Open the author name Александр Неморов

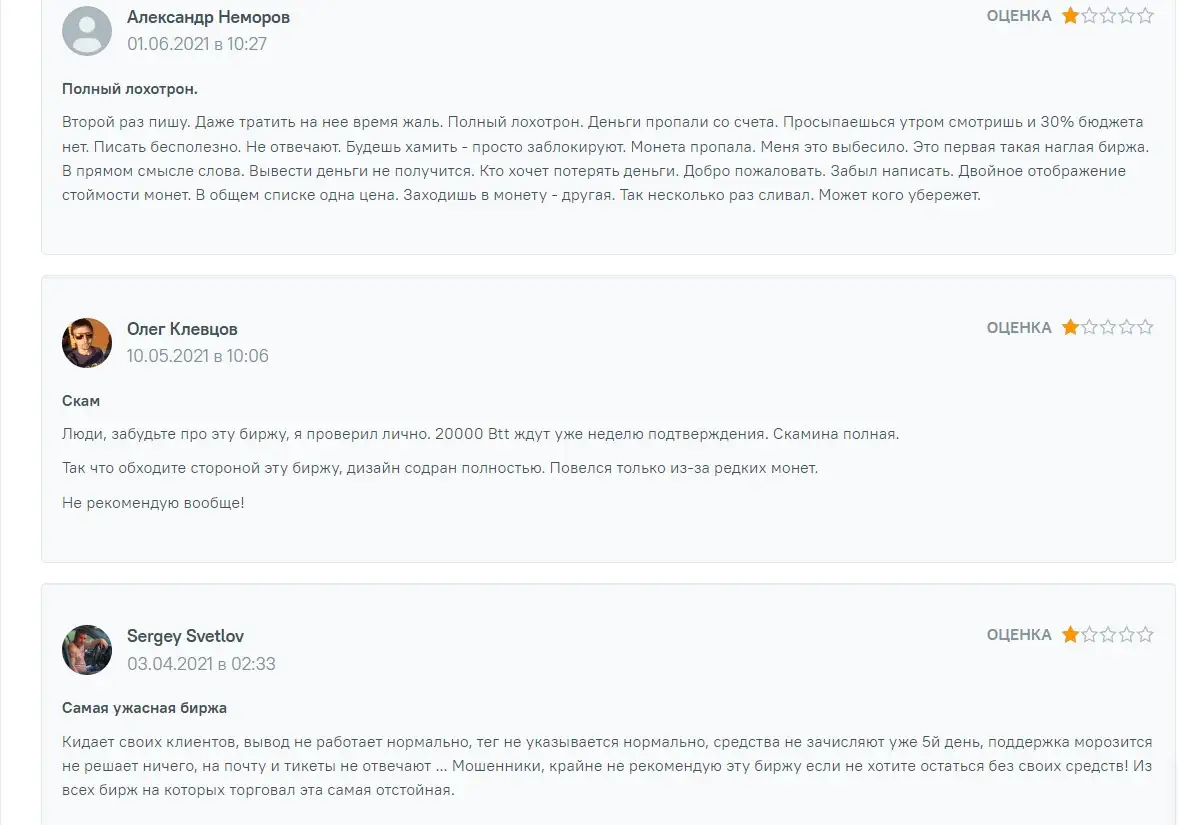pyautogui.click(x=208, y=17)
